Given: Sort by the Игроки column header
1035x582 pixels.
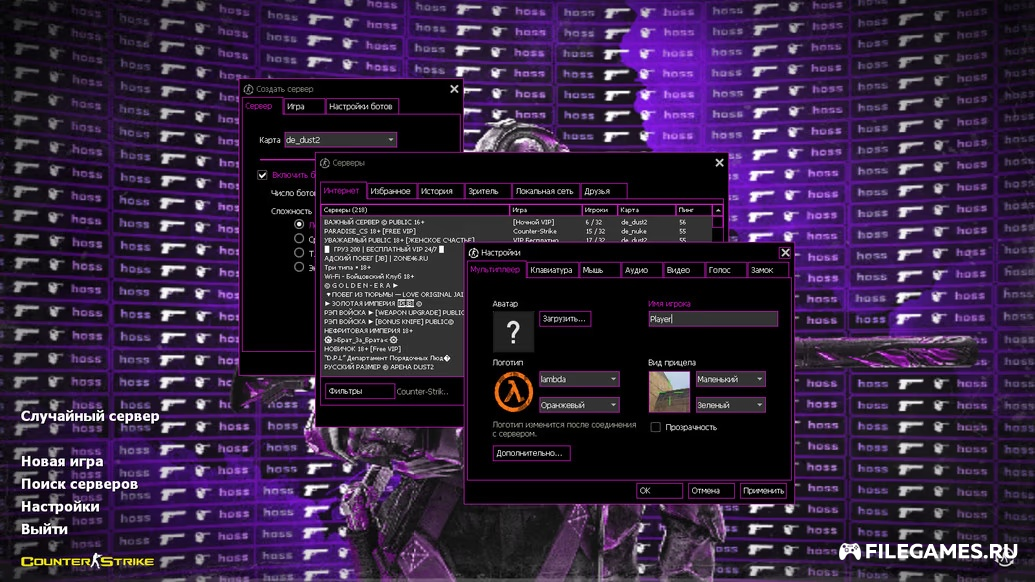Looking at the screenshot, I should 599,210.
